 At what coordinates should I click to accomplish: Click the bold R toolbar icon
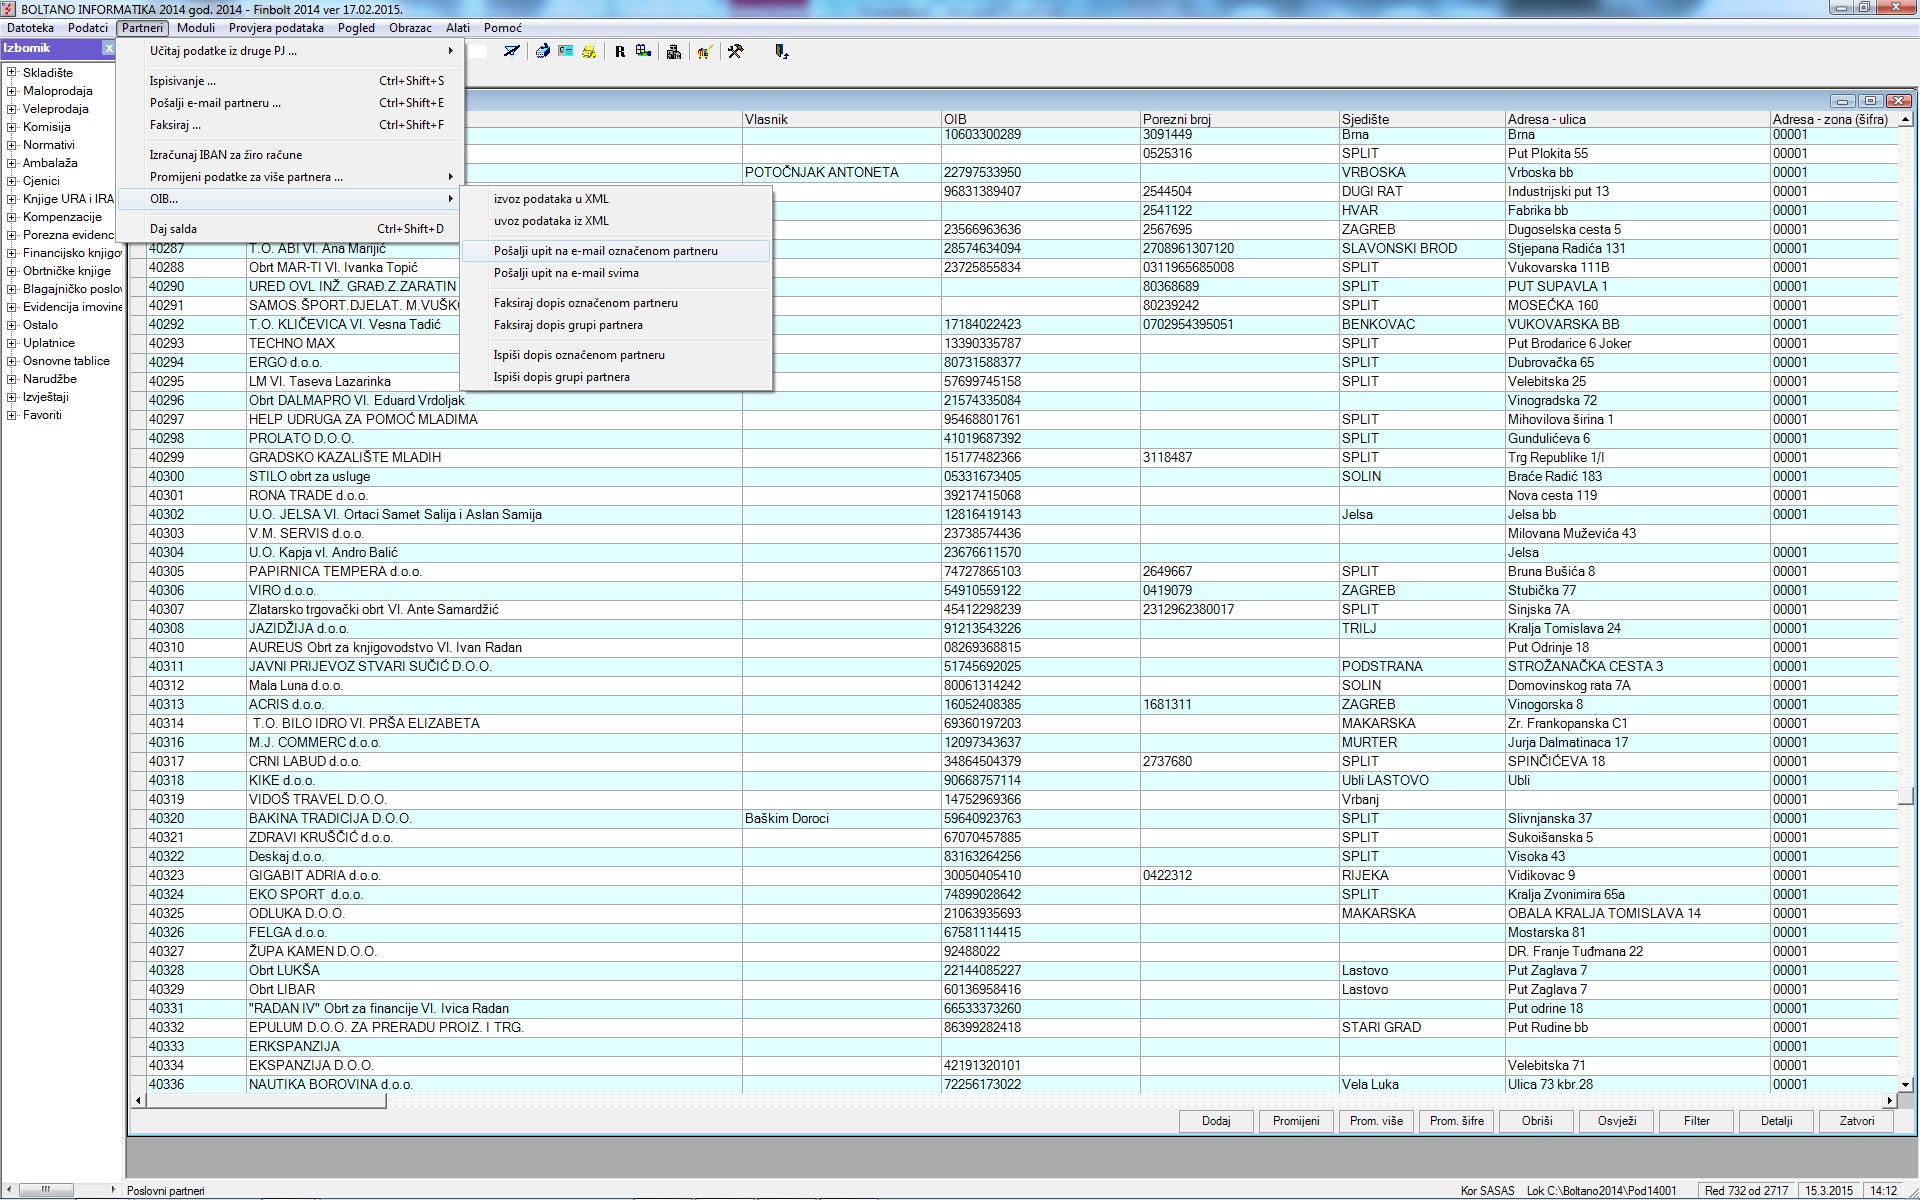coord(620,52)
